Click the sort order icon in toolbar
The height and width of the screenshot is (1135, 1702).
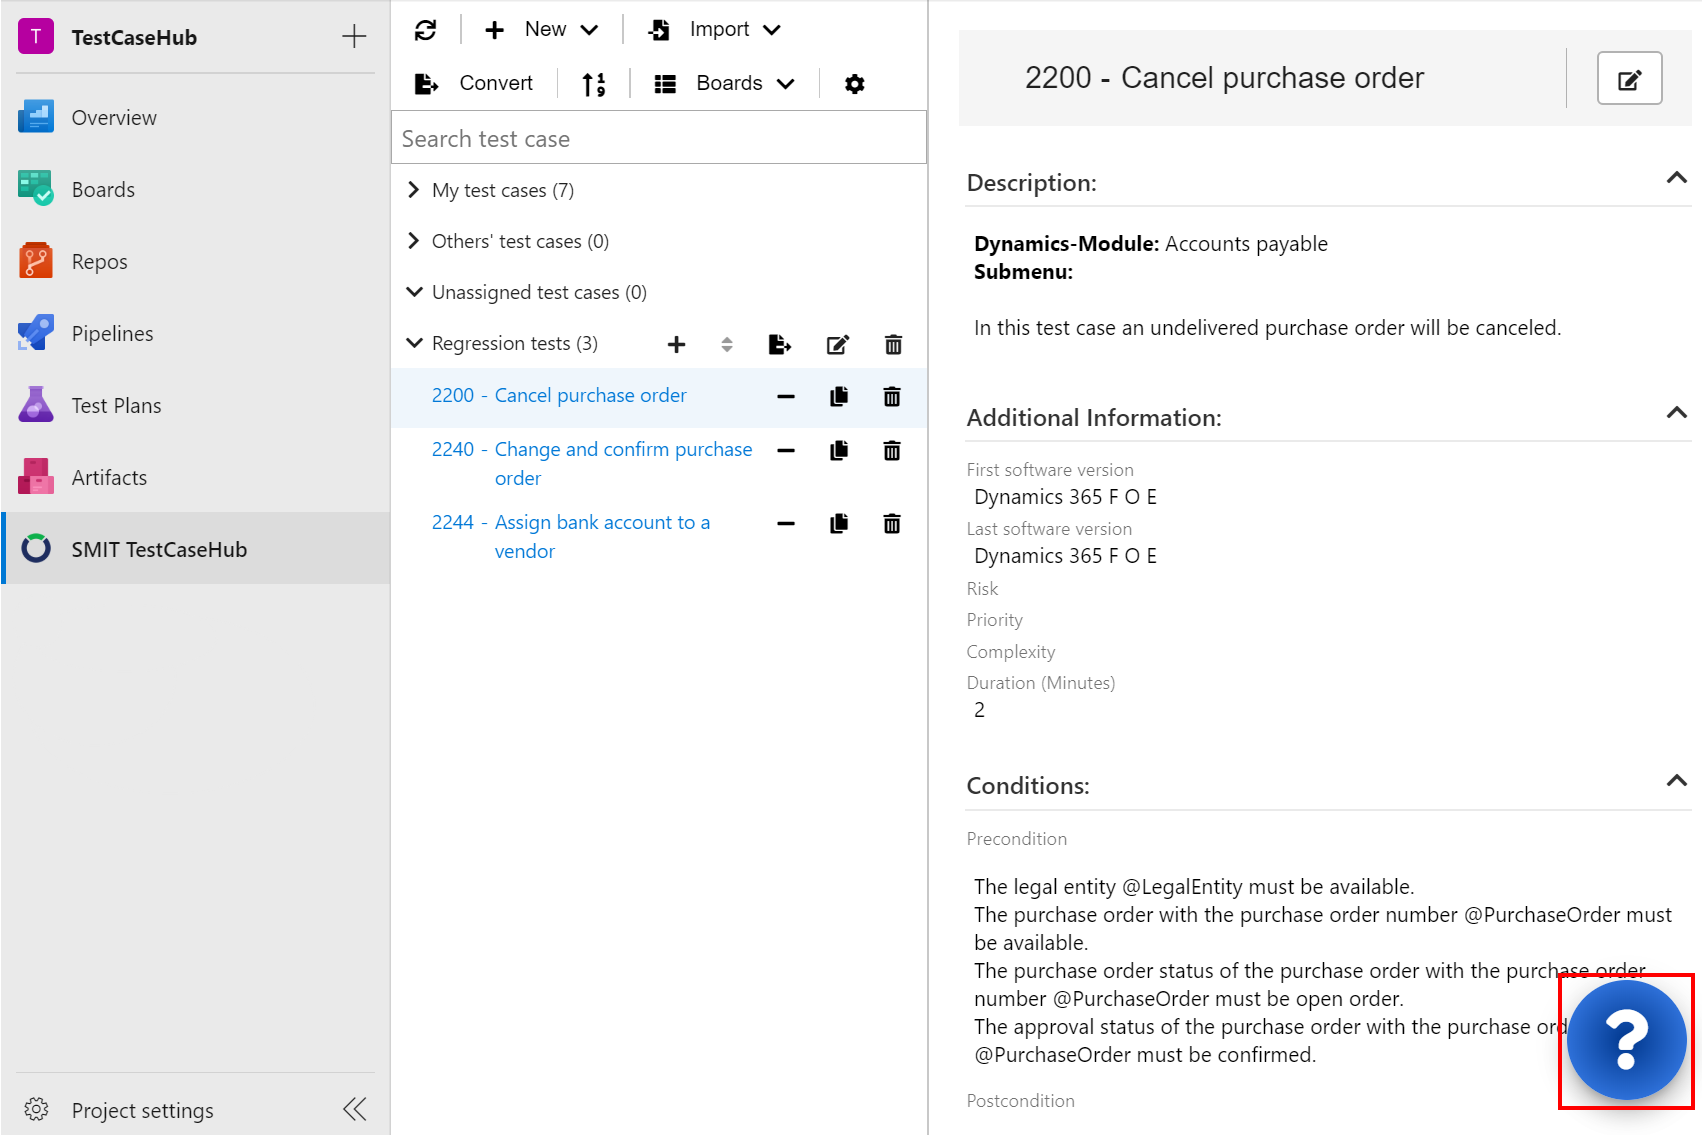click(x=594, y=84)
